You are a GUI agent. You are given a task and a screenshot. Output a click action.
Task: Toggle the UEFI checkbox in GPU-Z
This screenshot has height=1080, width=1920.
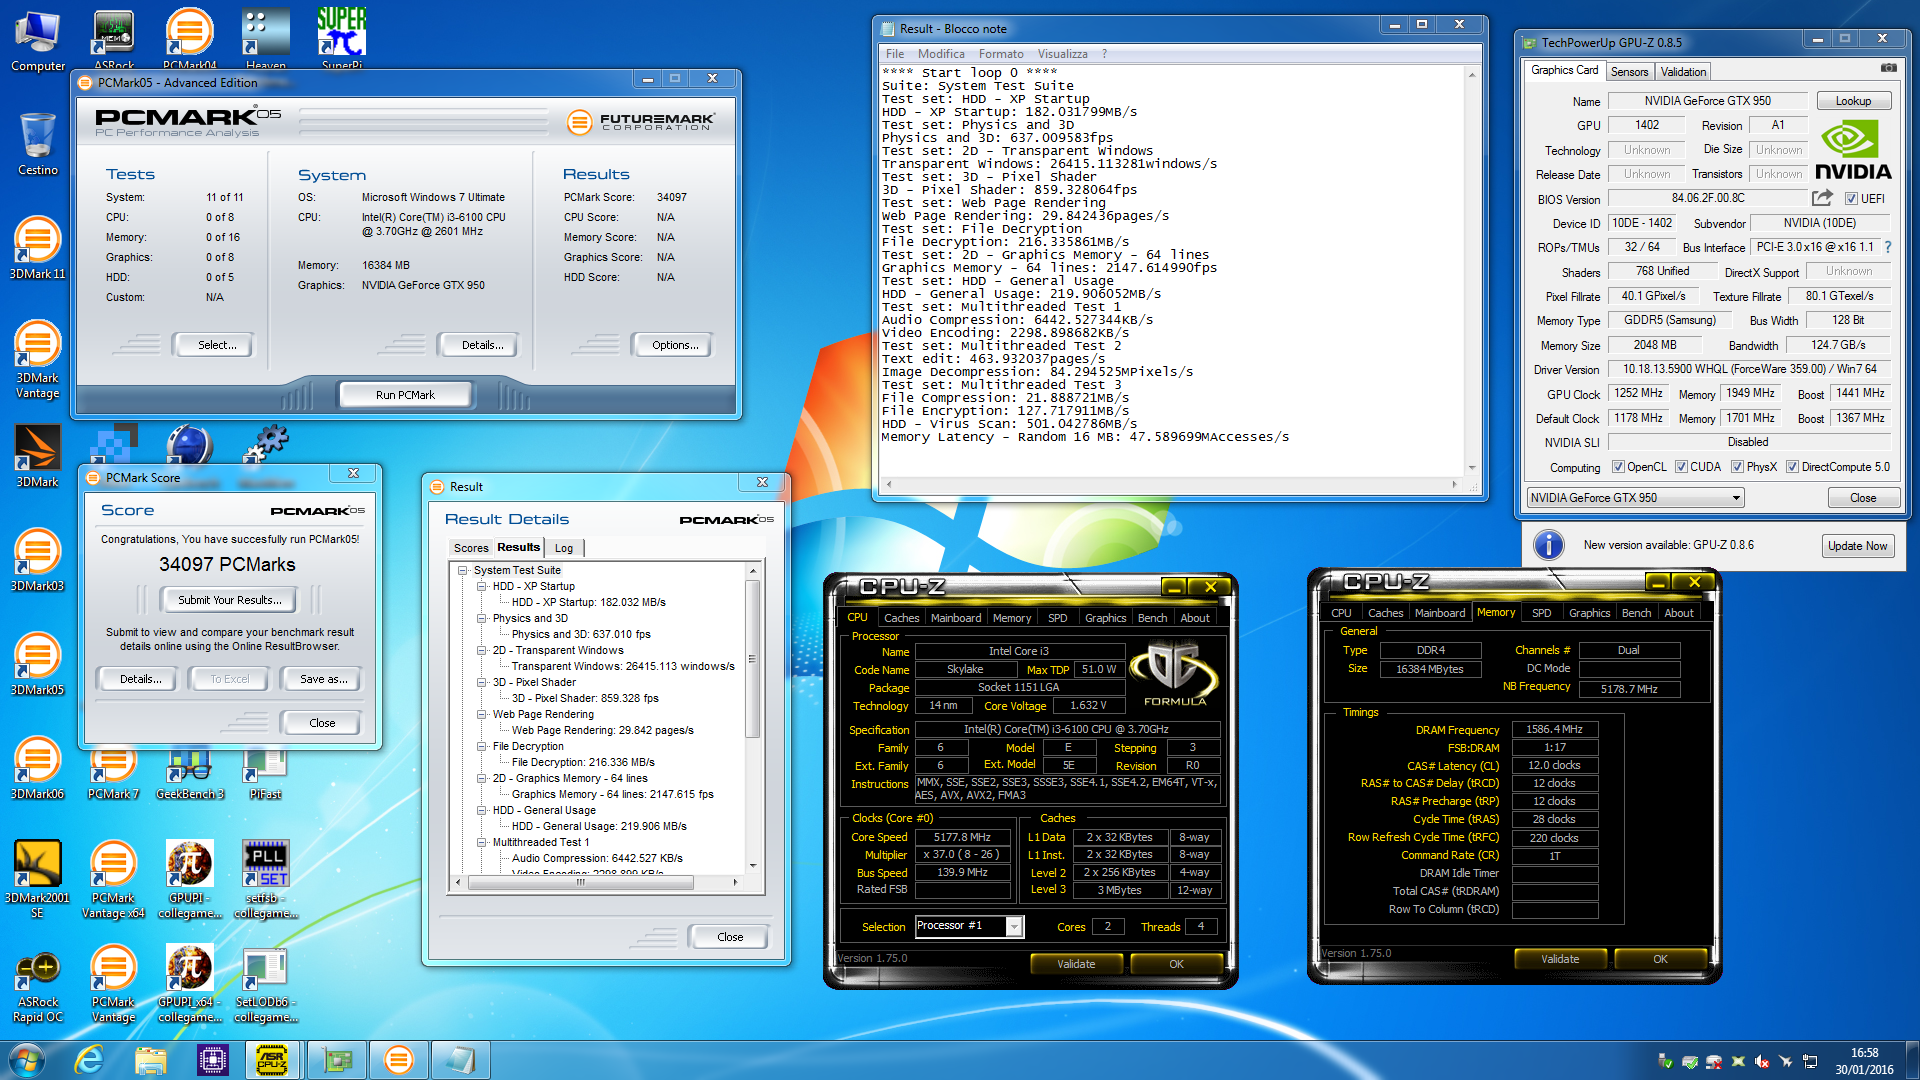click(x=1851, y=199)
